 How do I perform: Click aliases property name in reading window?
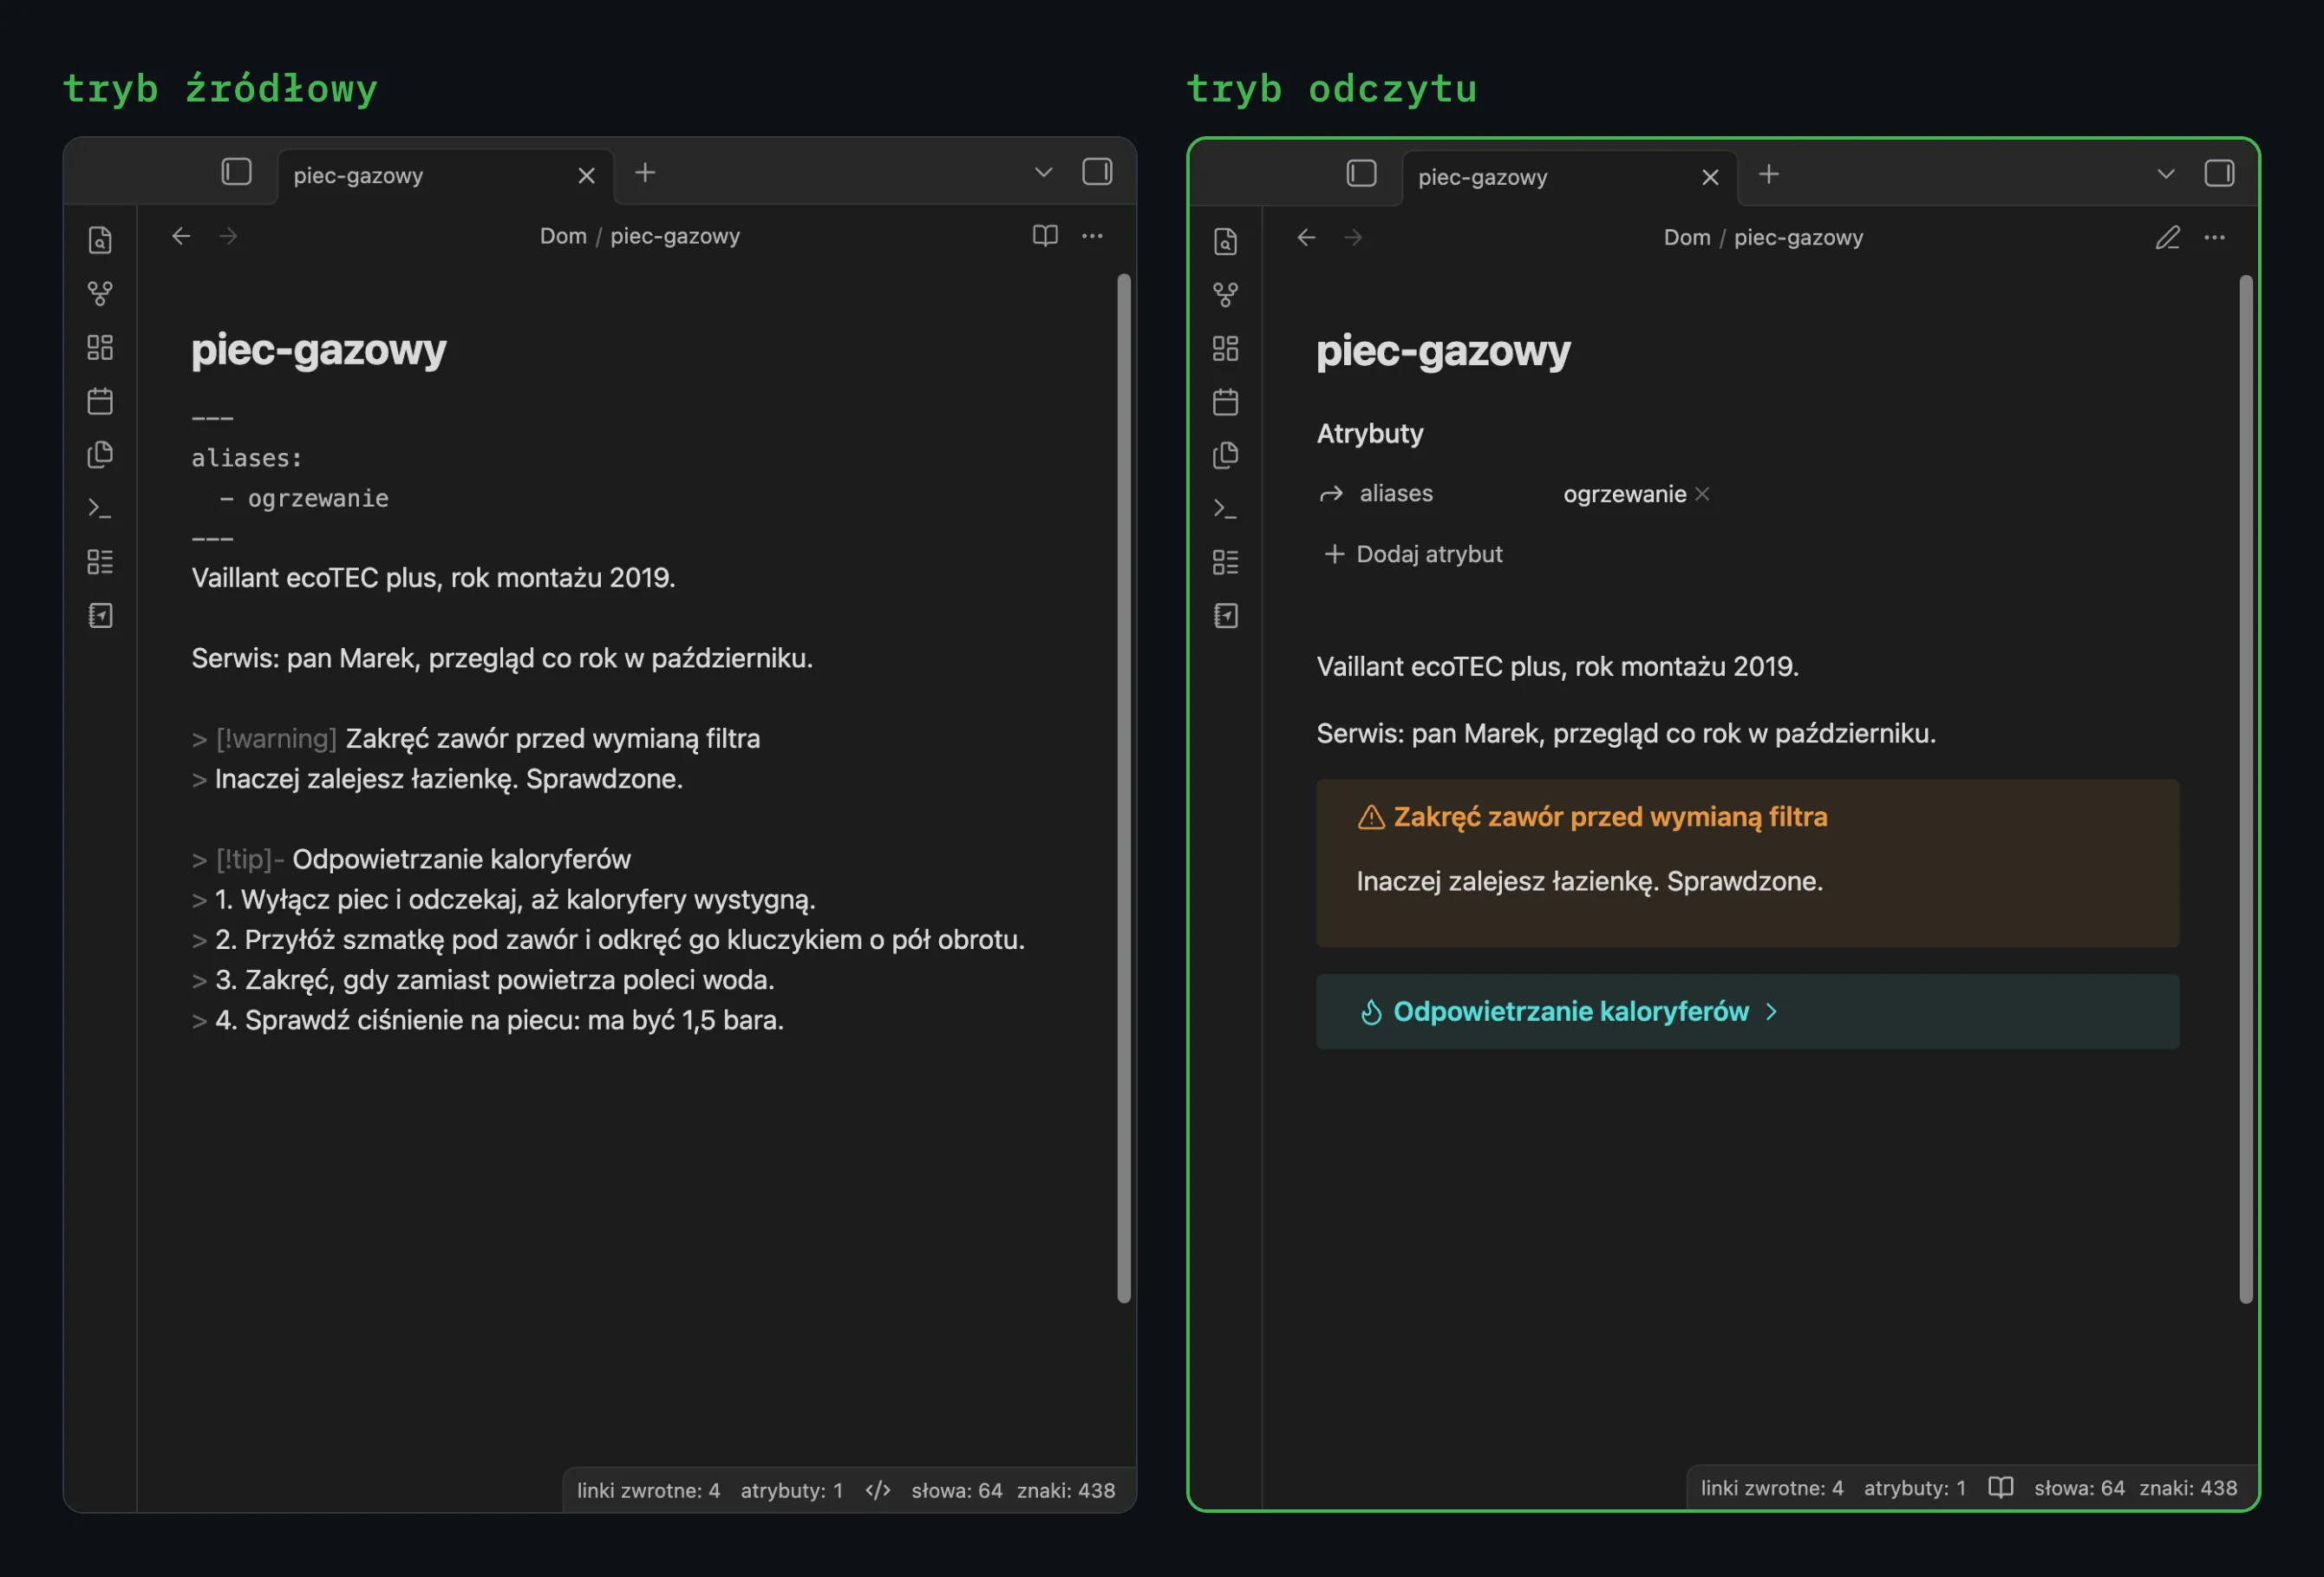(1395, 494)
